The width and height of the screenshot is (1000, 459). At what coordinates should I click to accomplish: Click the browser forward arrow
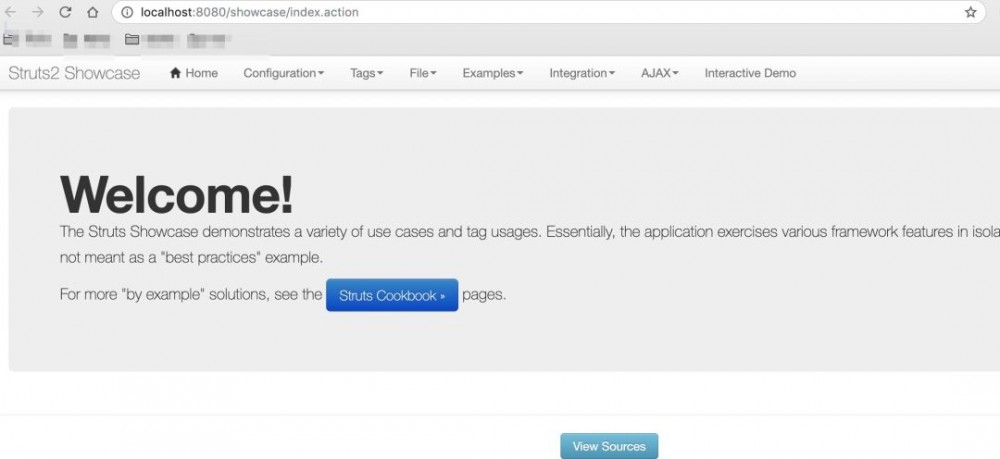(38, 12)
